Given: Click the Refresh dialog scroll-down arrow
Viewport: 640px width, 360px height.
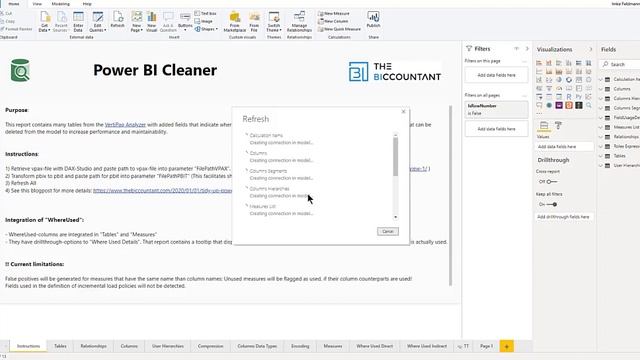Looking at the screenshot, I should (395, 217).
